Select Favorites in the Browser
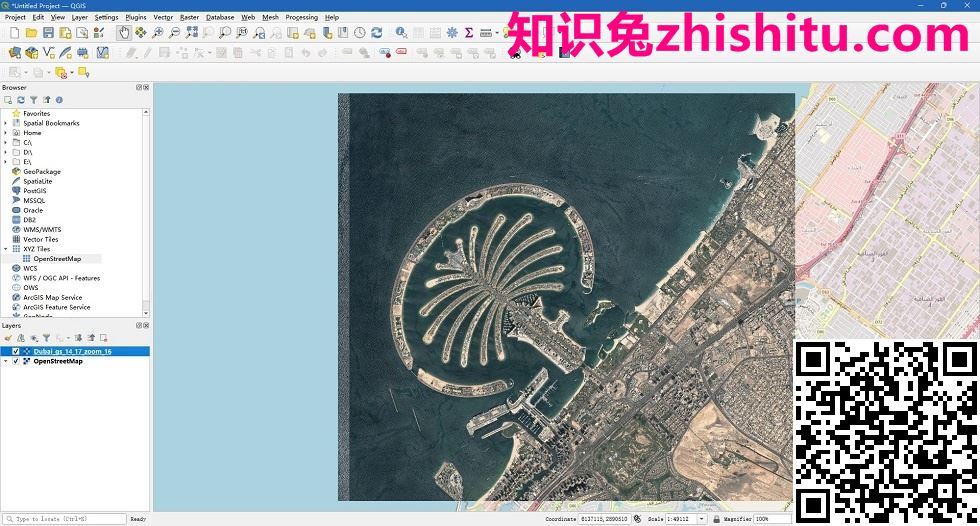This screenshot has height=526, width=980. point(36,114)
